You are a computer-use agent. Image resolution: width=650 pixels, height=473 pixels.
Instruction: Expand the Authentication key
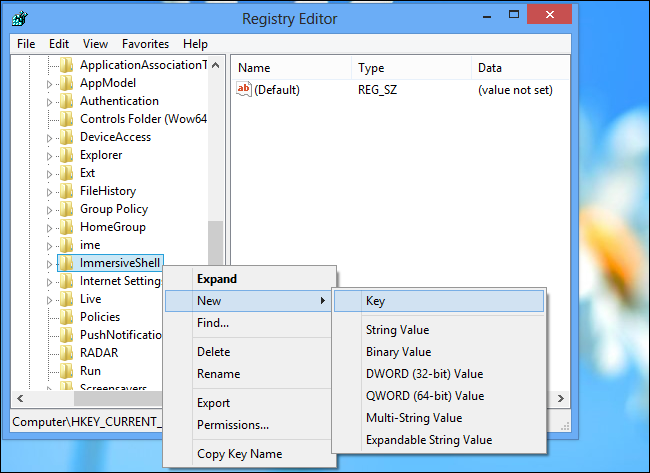(49, 102)
